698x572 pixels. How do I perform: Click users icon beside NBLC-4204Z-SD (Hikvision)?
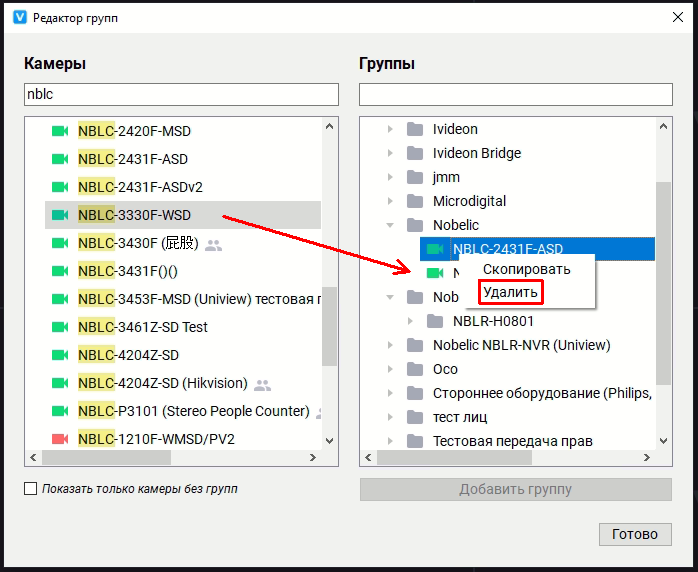click(x=262, y=385)
